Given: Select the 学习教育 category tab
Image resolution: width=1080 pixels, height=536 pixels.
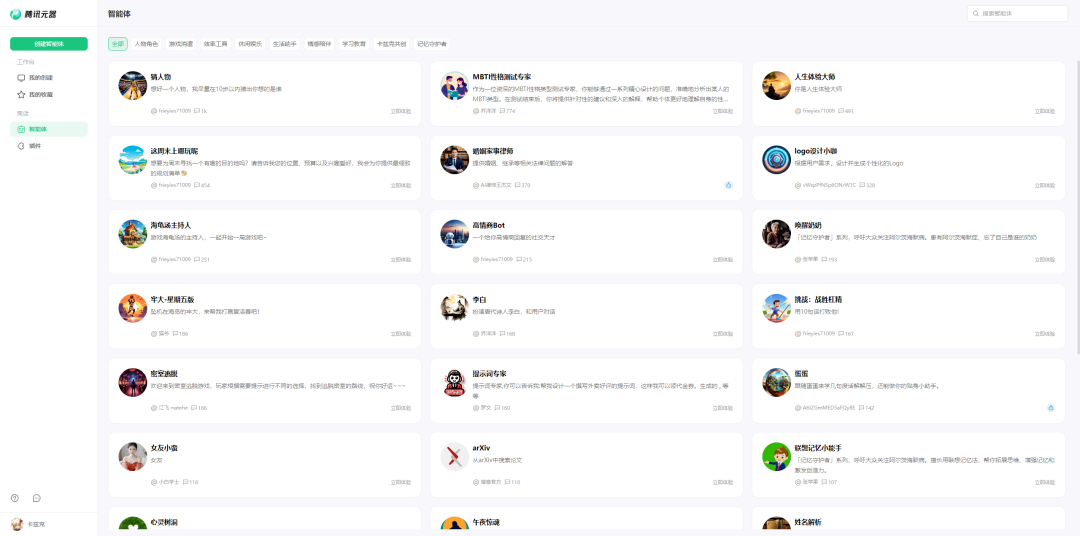Looking at the screenshot, I should pos(354,44).
